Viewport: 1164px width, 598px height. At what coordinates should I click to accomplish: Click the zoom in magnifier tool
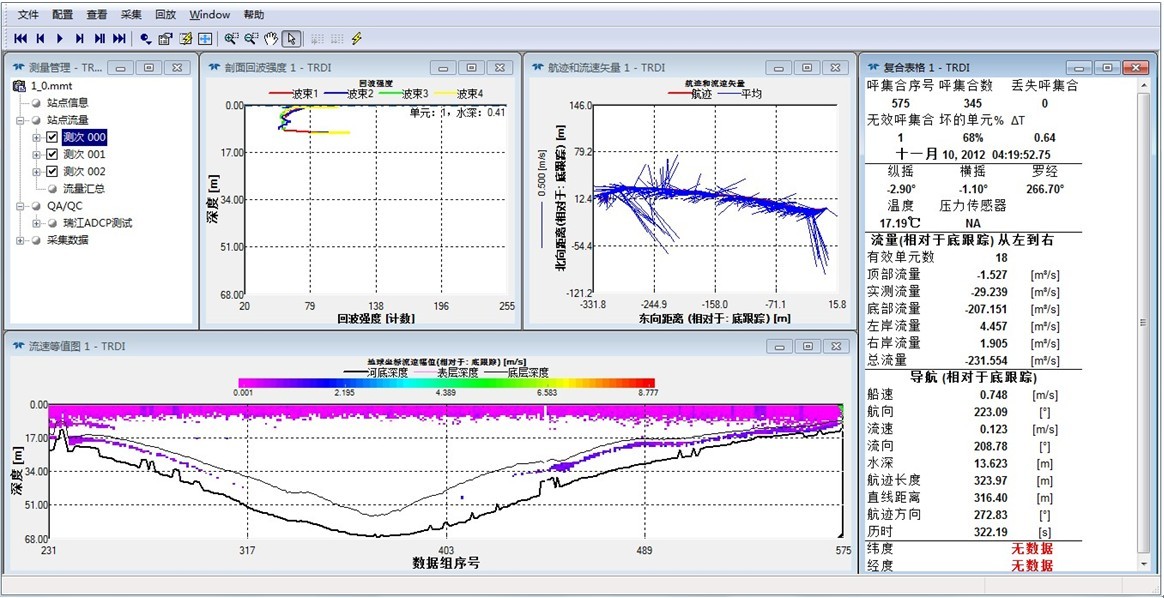point(231,39)
